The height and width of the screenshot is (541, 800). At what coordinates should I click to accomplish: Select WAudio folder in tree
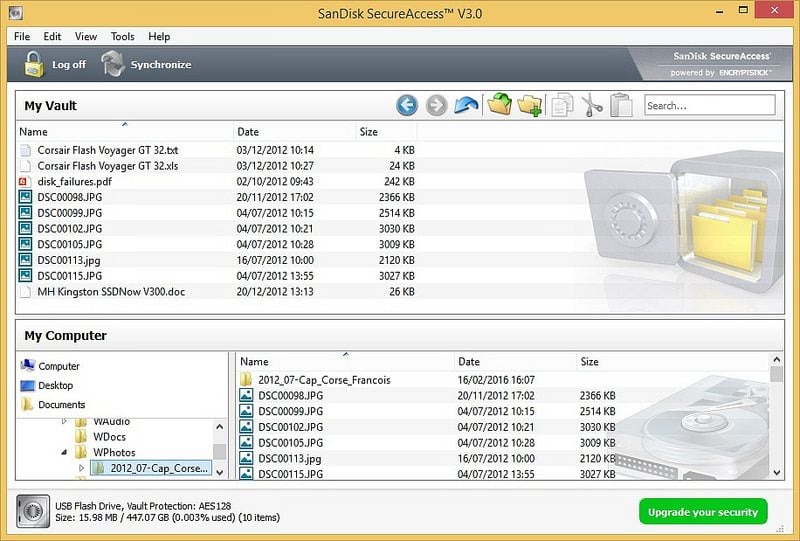[x=112, y=422]
